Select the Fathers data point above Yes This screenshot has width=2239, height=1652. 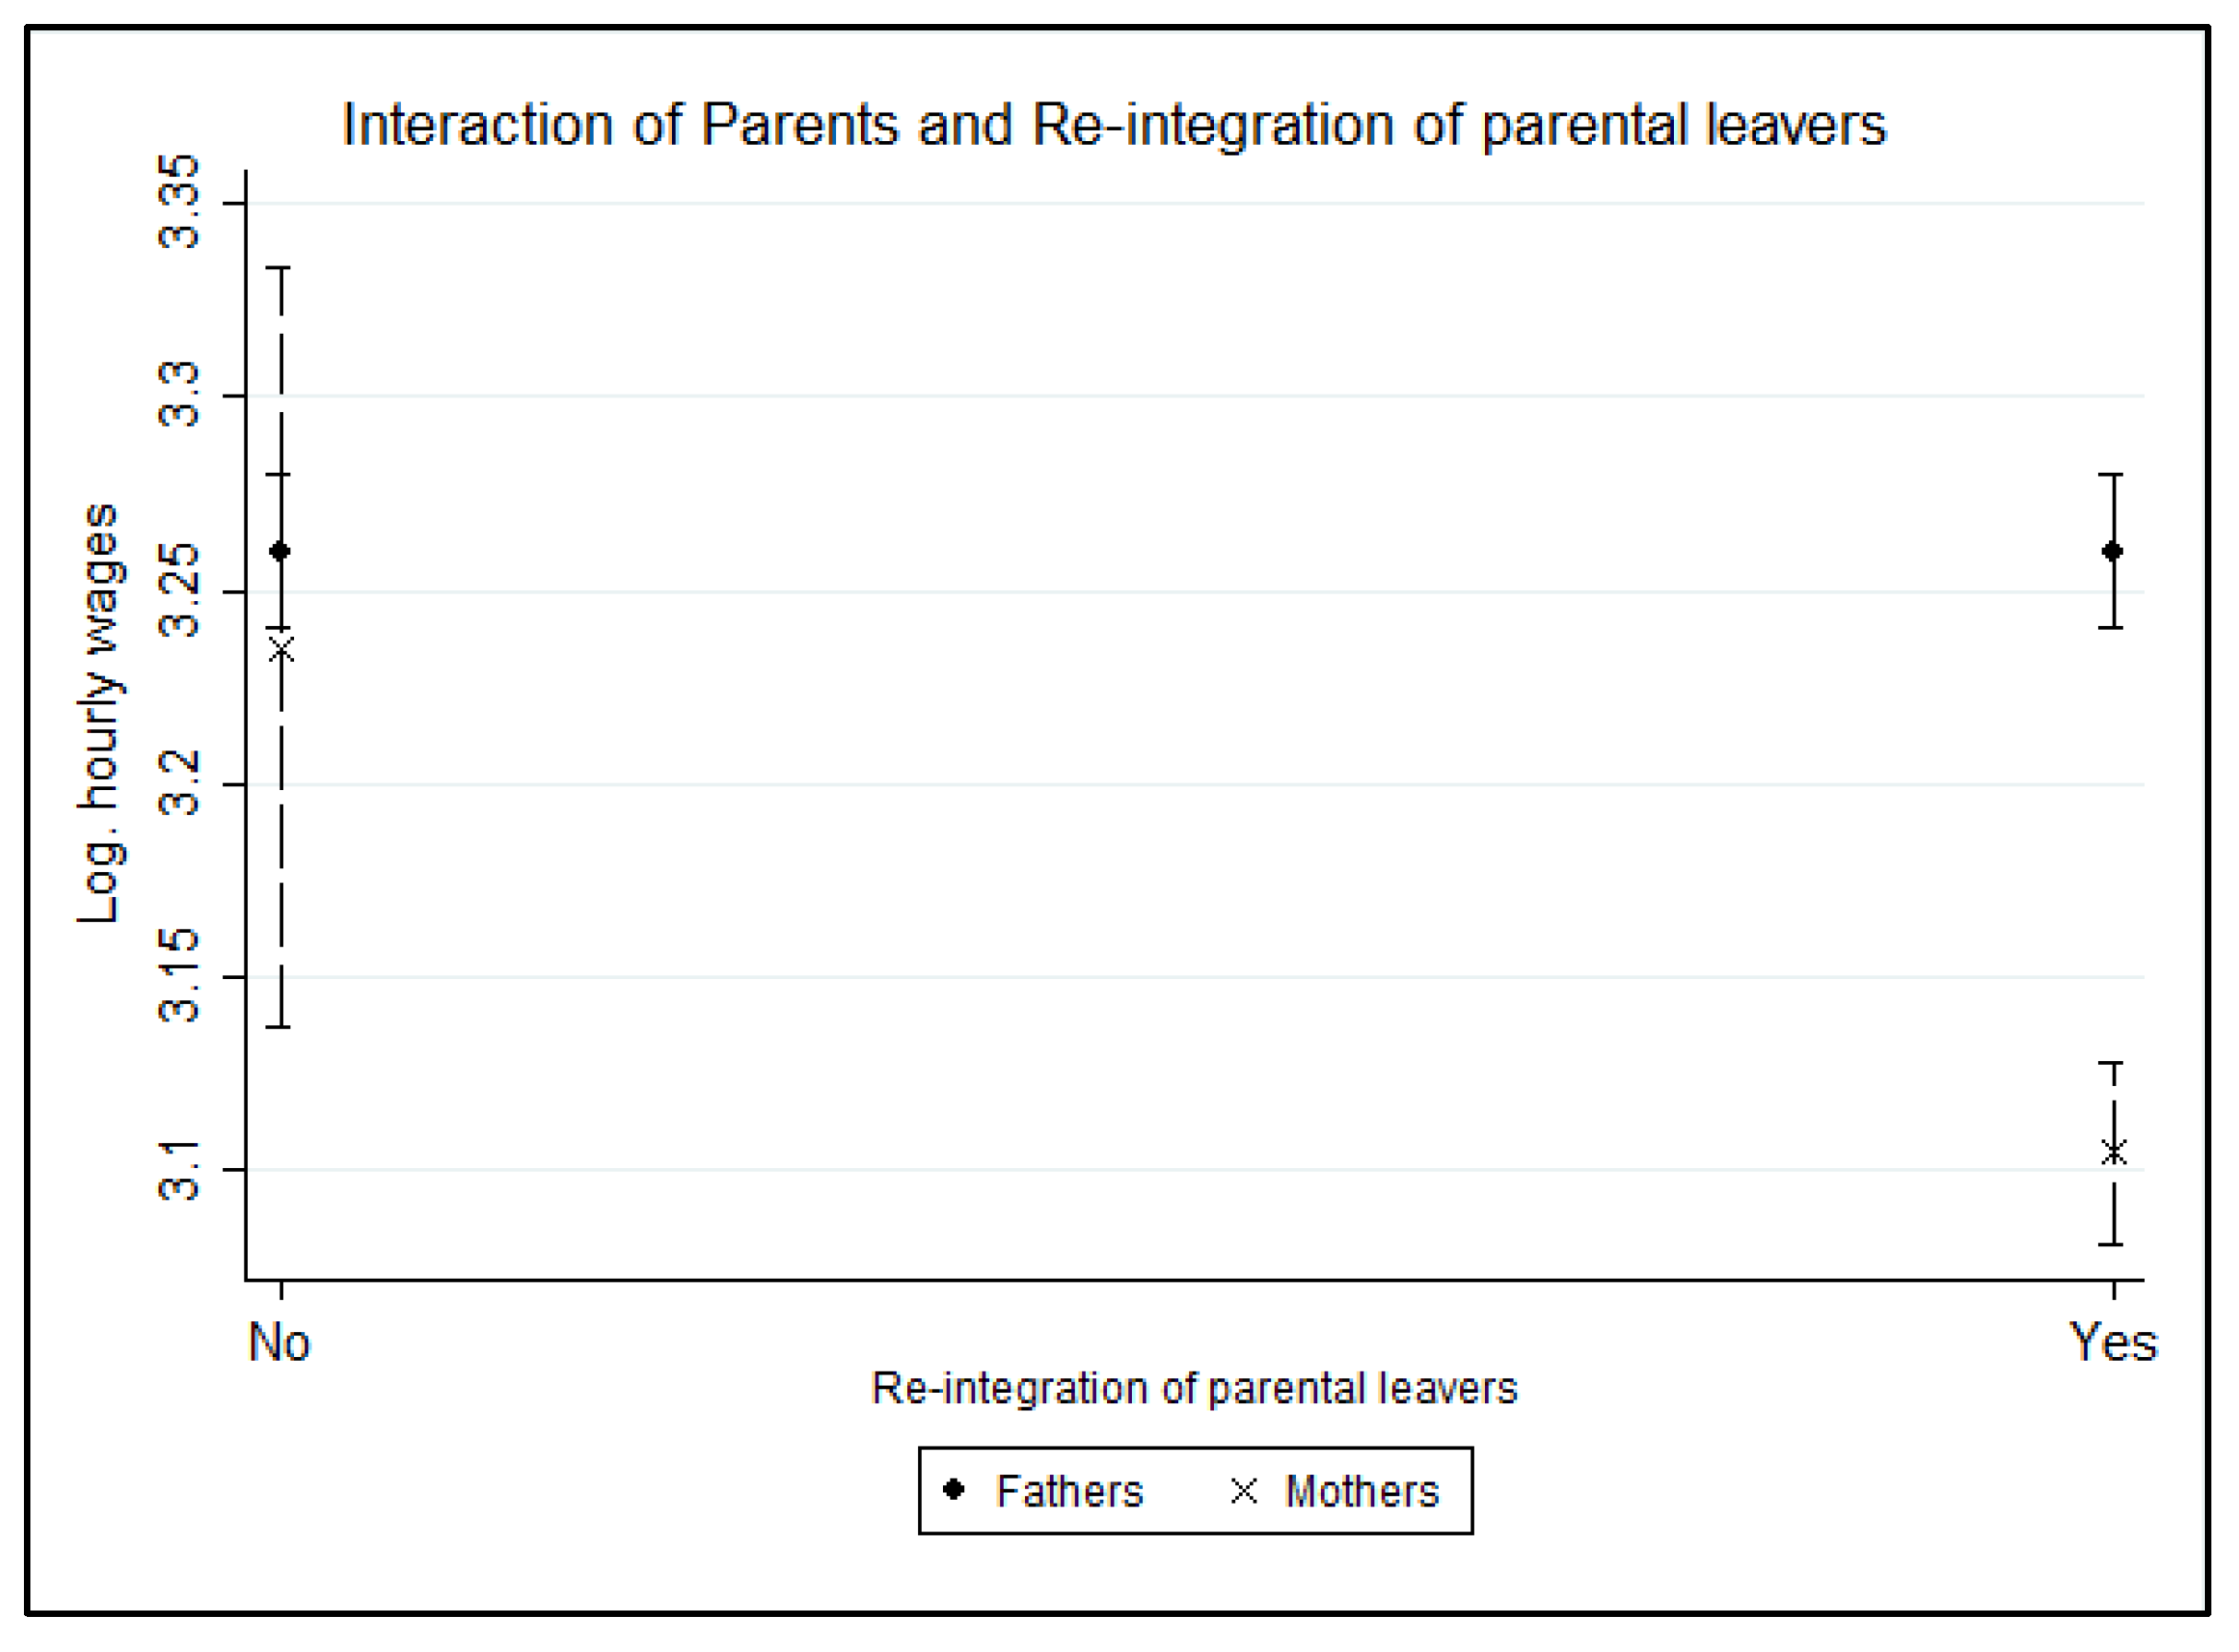(x=2113, y=551)
